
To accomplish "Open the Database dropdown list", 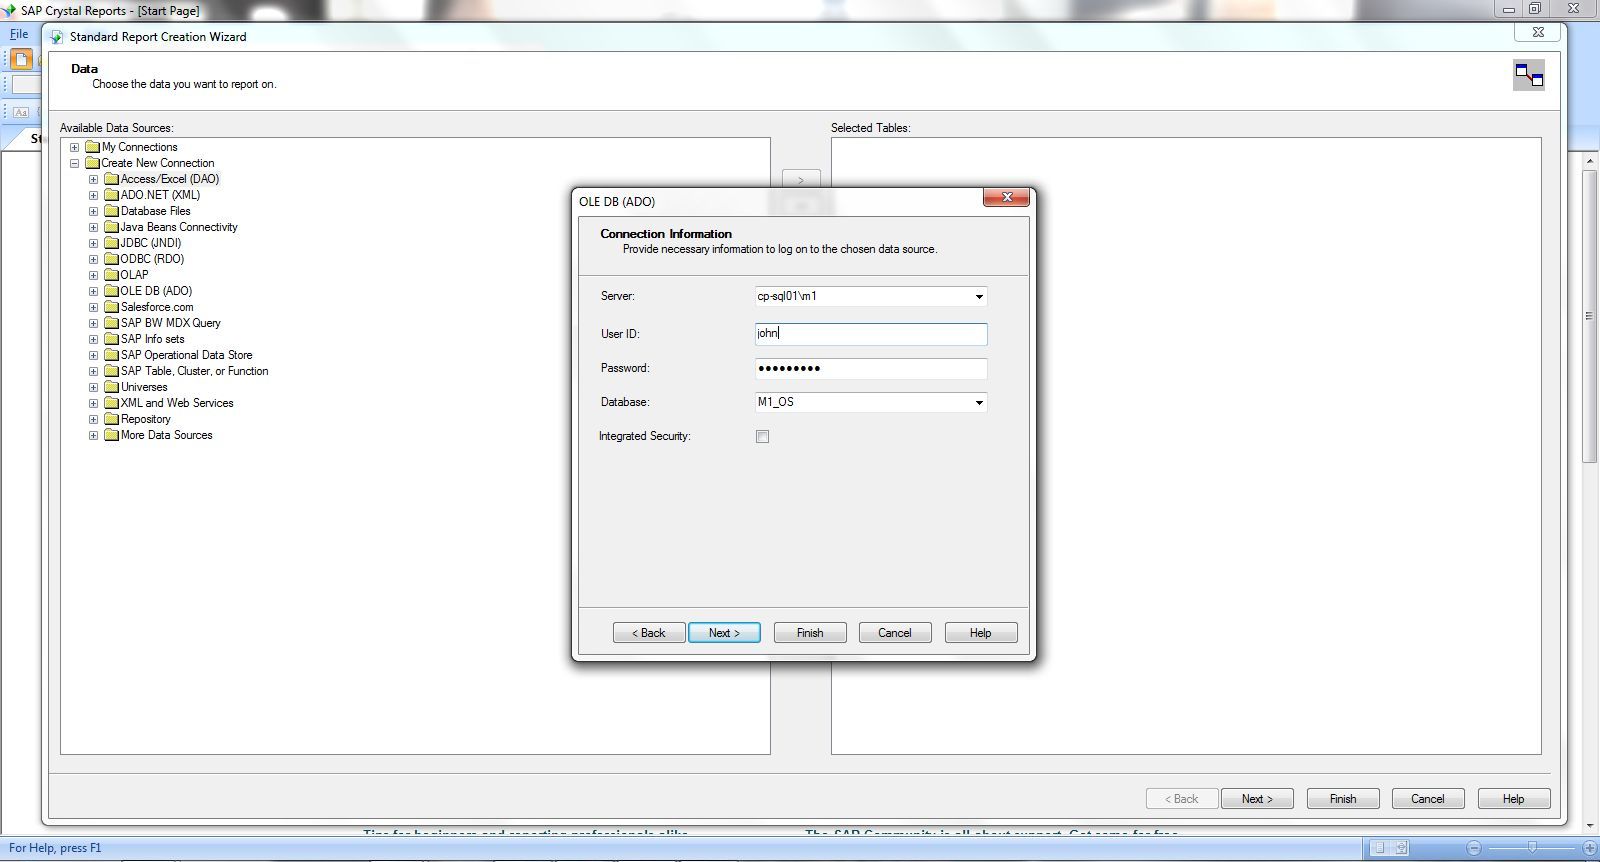I will coord(979,402).
